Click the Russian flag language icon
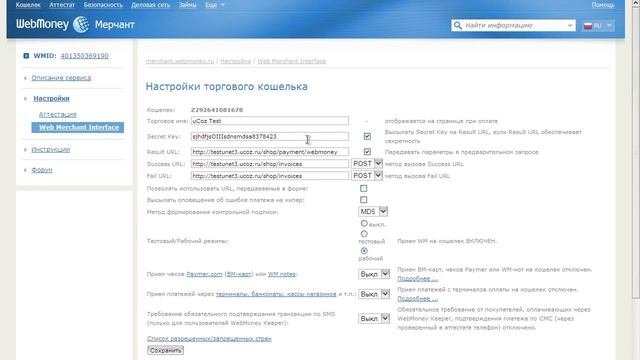This screenshot has height=360, width=640. coord(588,26)
